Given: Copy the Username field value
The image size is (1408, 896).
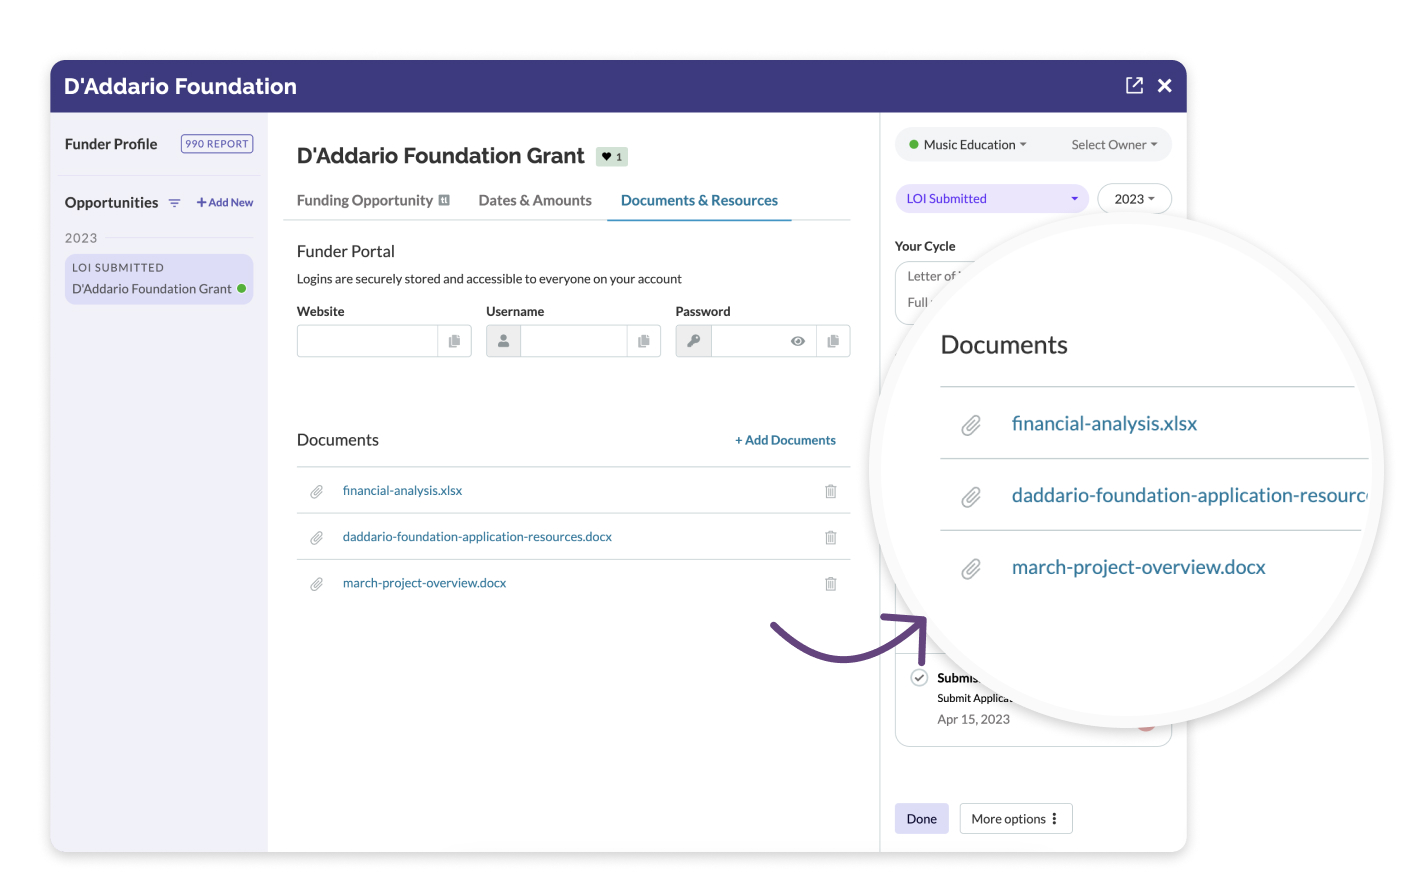Looking at the screenshot, I should pos(644,341).
